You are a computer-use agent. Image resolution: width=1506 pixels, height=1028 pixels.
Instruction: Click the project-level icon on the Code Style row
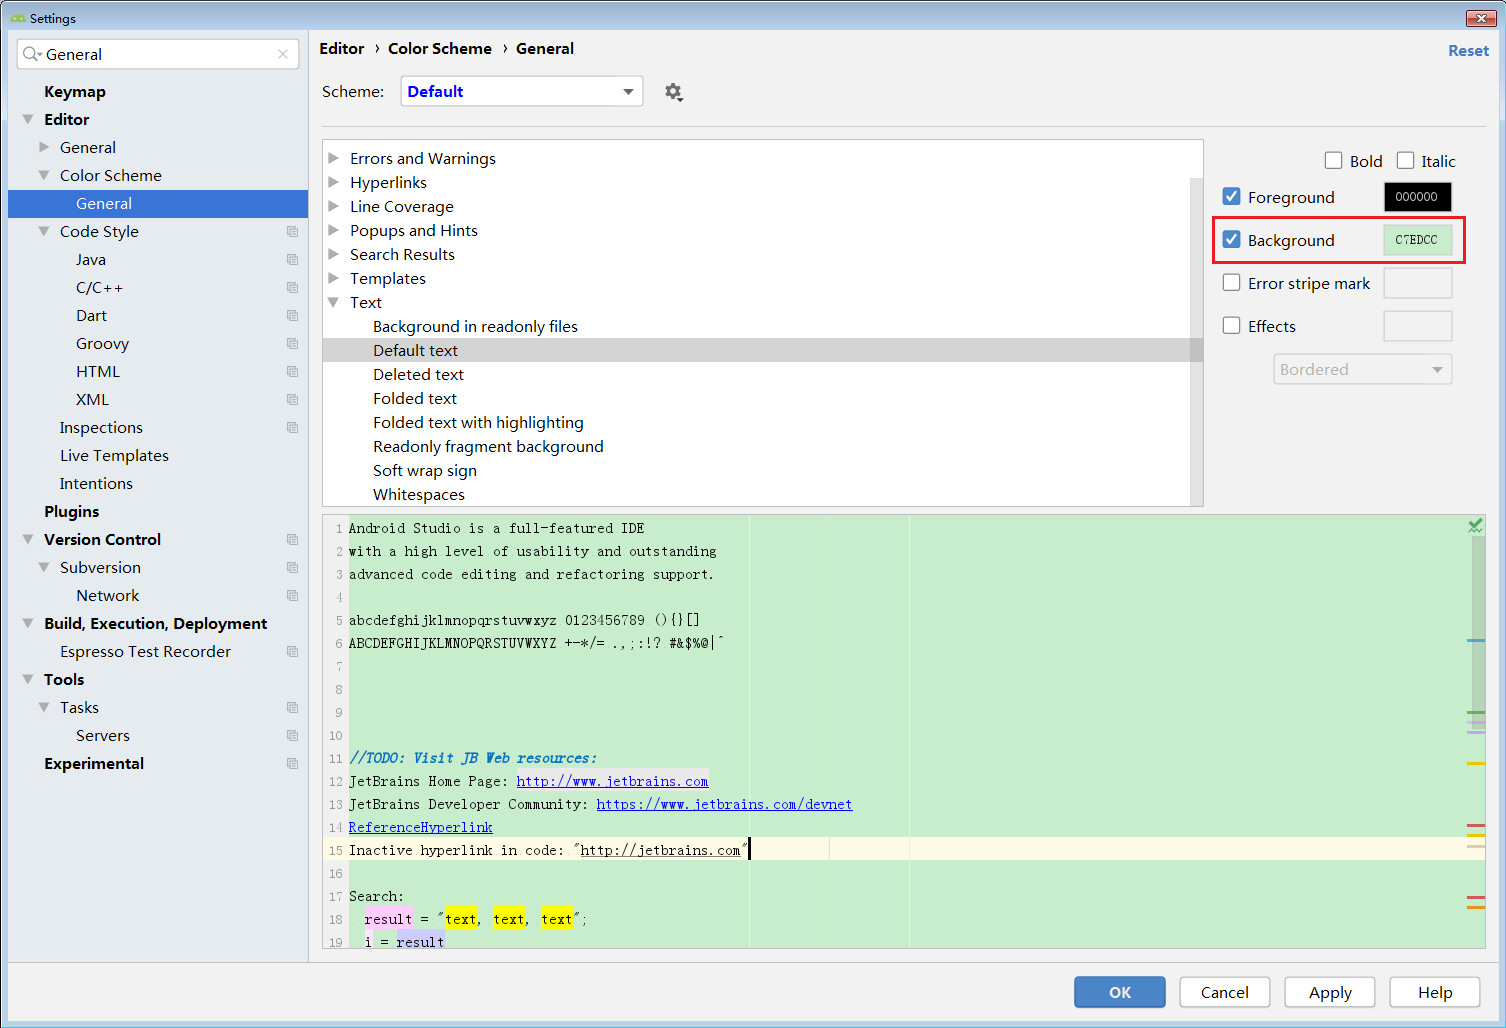click(x=292, y=232)
